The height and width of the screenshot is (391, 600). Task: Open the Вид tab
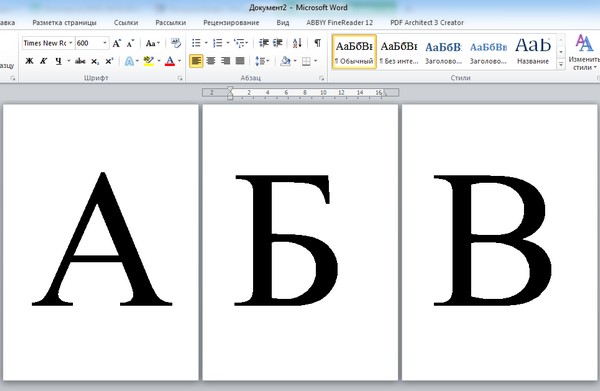283,23
